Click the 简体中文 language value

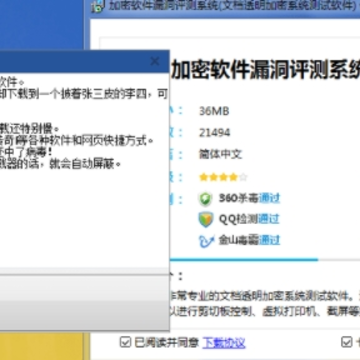point(221,154)
